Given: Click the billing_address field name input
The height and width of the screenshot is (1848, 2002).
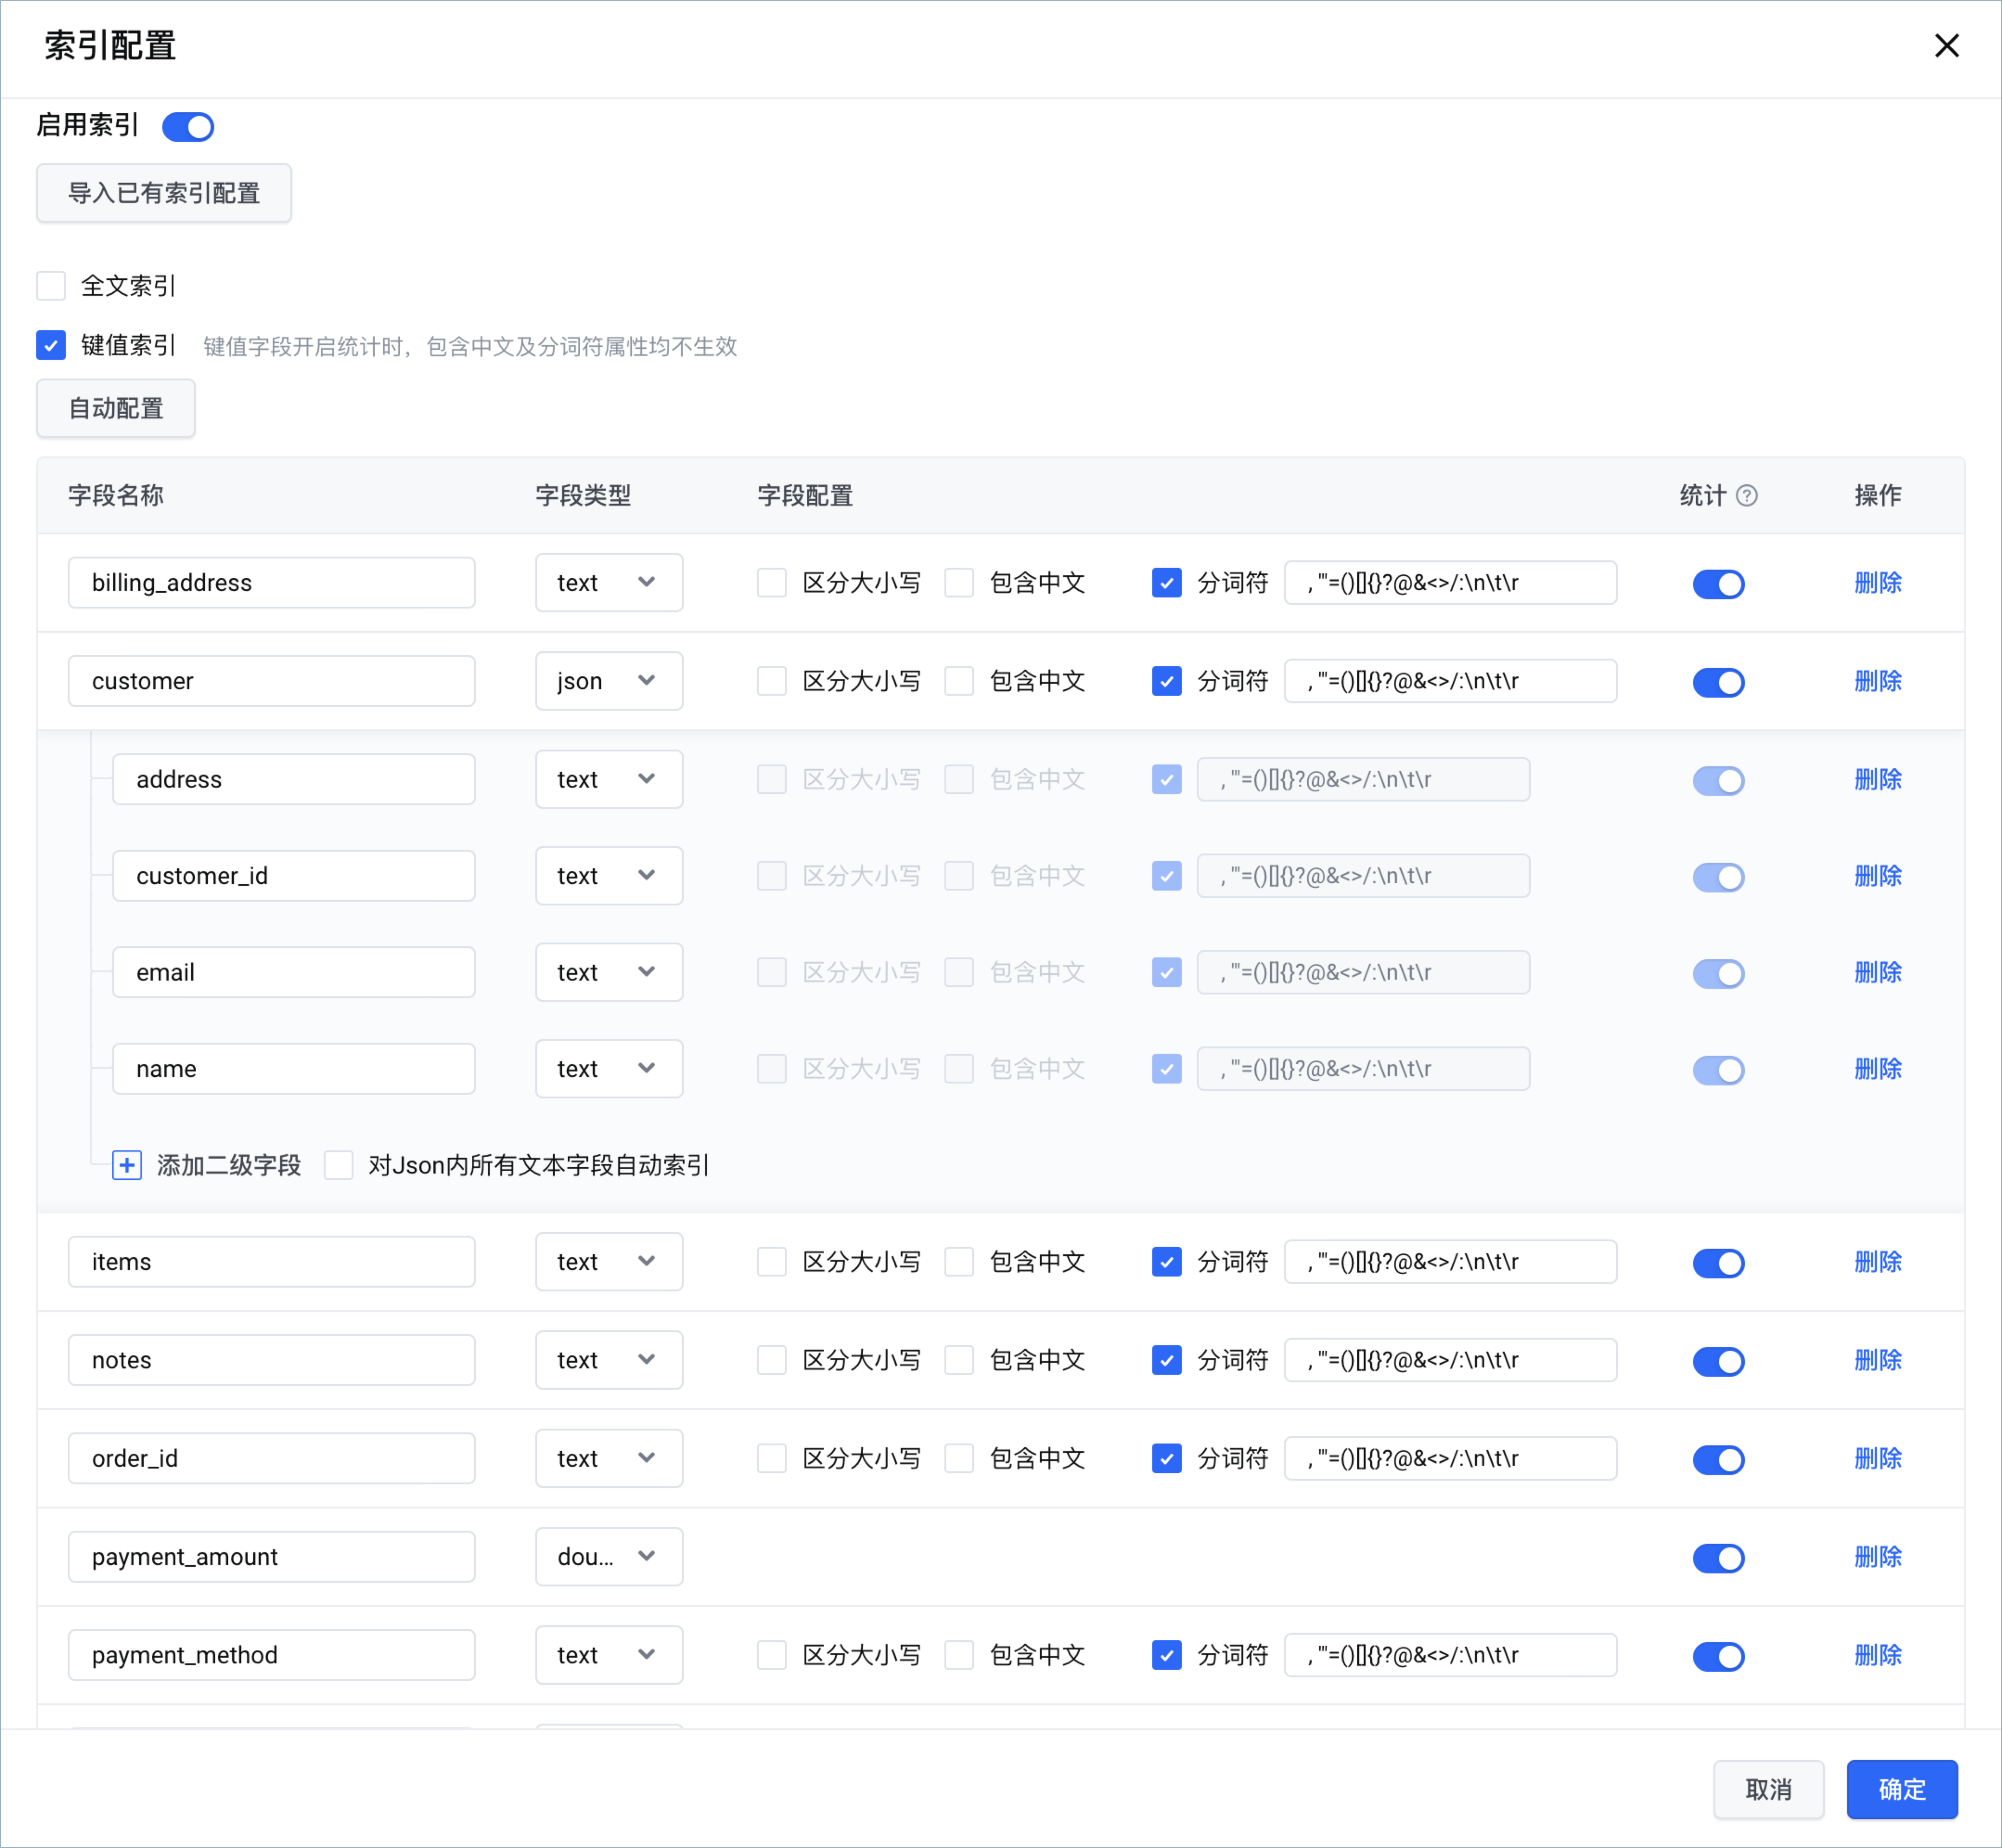Looking at the screenshot, I should [272, 583].
